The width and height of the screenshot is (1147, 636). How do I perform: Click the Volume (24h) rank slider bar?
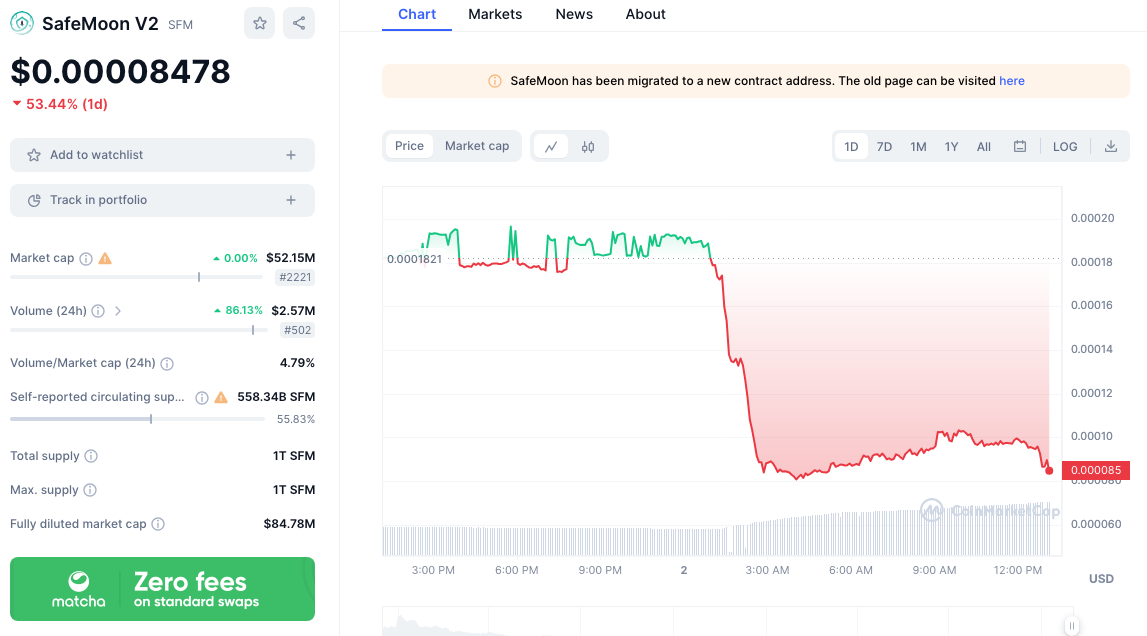[x=138, y=330]
